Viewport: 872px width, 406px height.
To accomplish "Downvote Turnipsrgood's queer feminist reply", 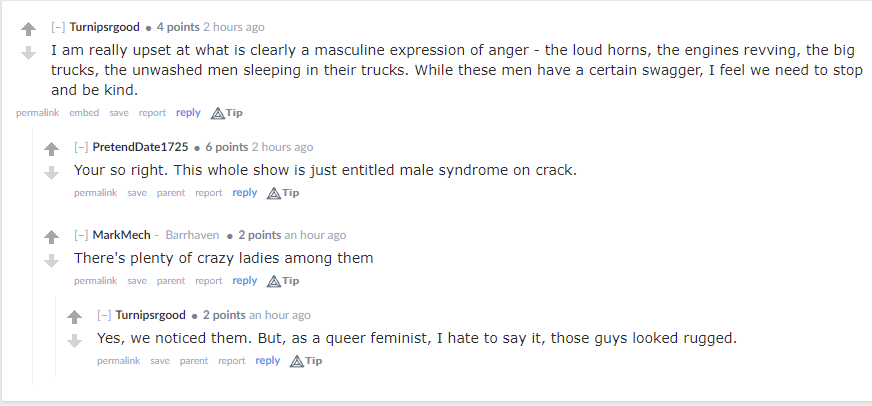I will click(74, 340).
